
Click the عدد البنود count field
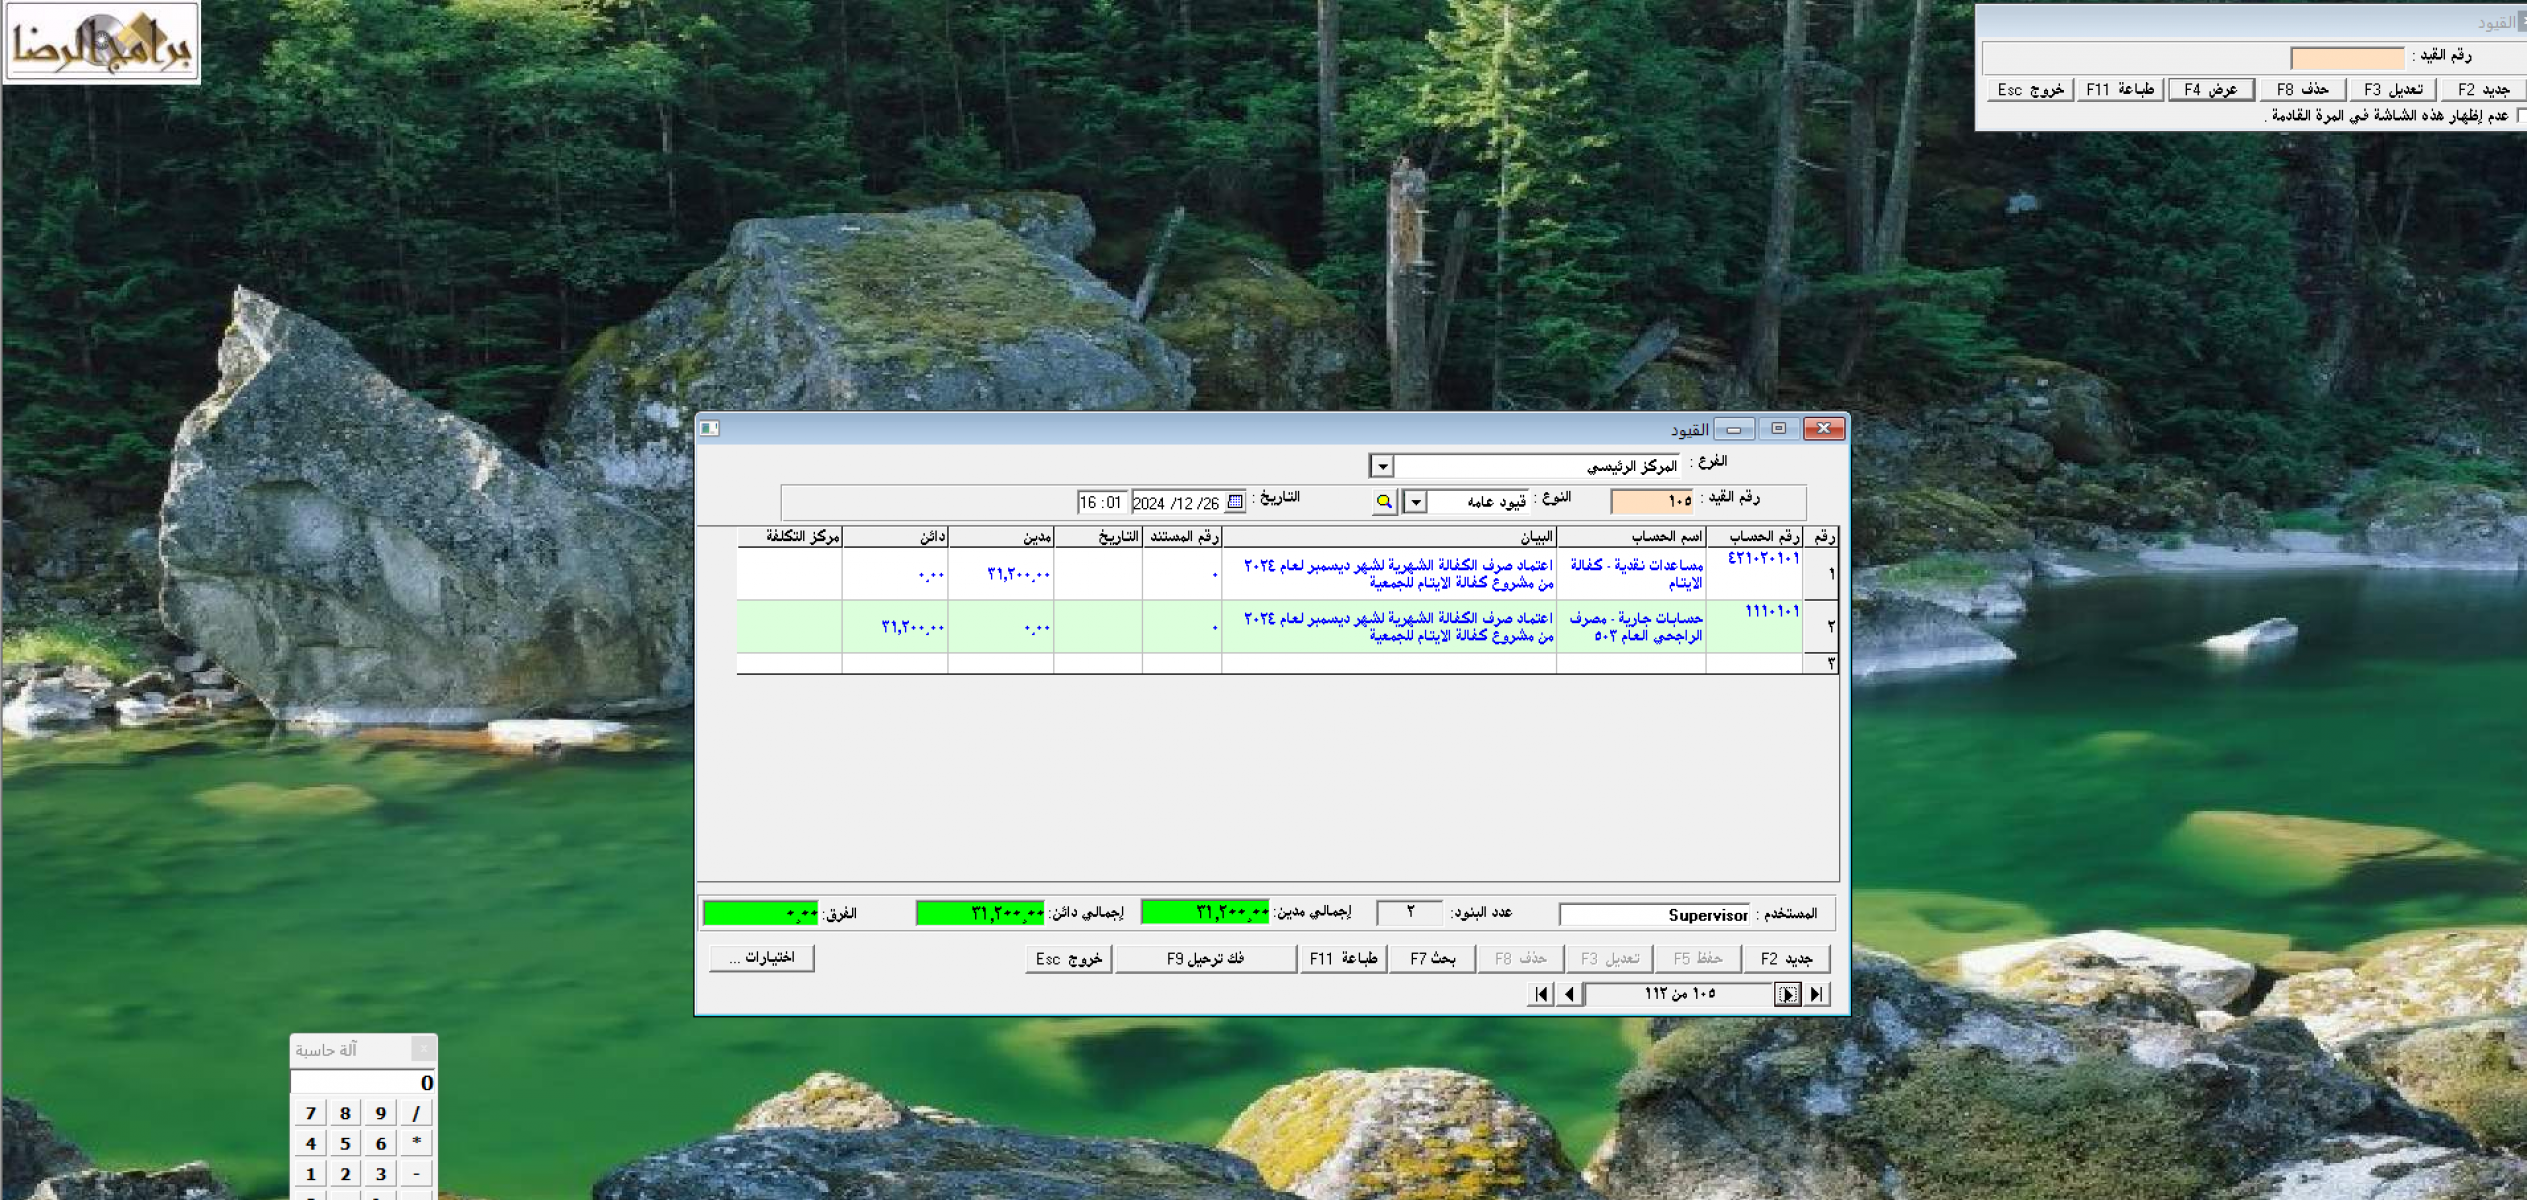coord(1410,912)
